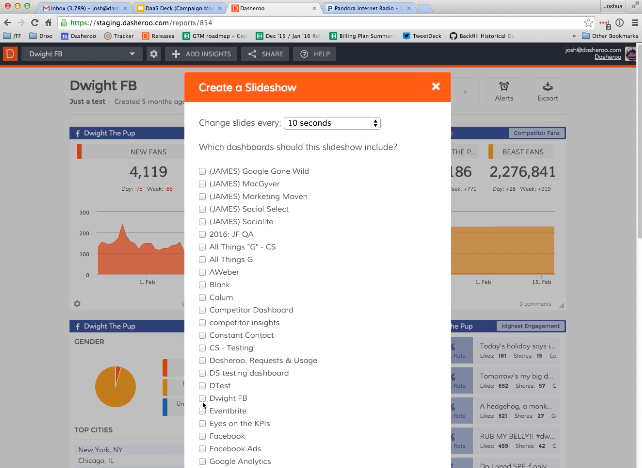Open Change slides every dropdown

[x=332, y=123]
